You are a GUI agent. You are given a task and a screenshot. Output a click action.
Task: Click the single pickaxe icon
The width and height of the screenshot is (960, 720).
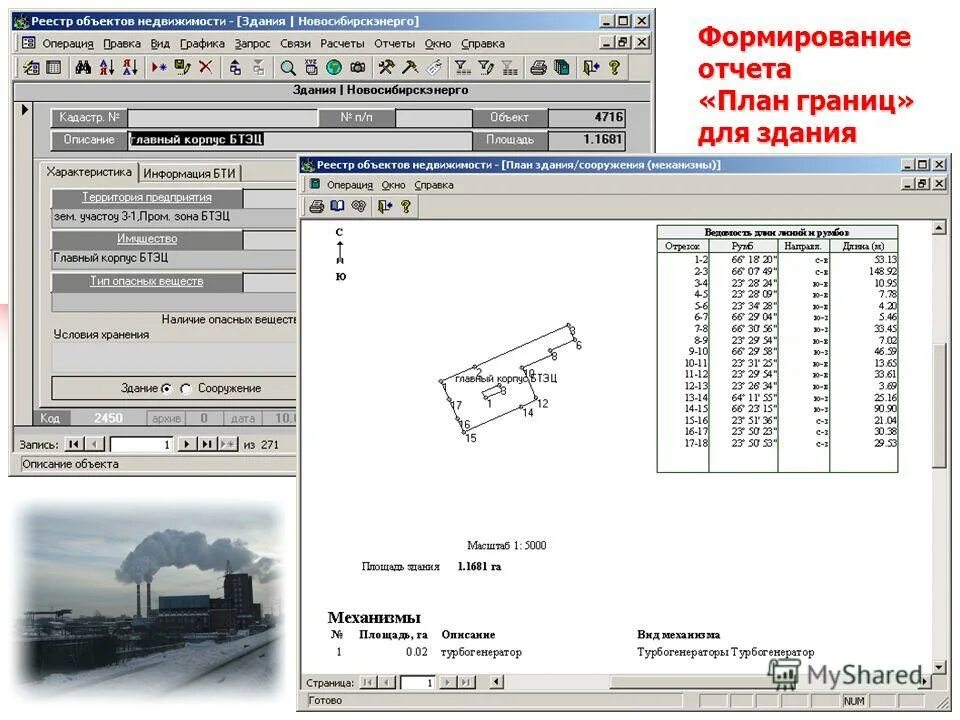click(x=410, y=67)
